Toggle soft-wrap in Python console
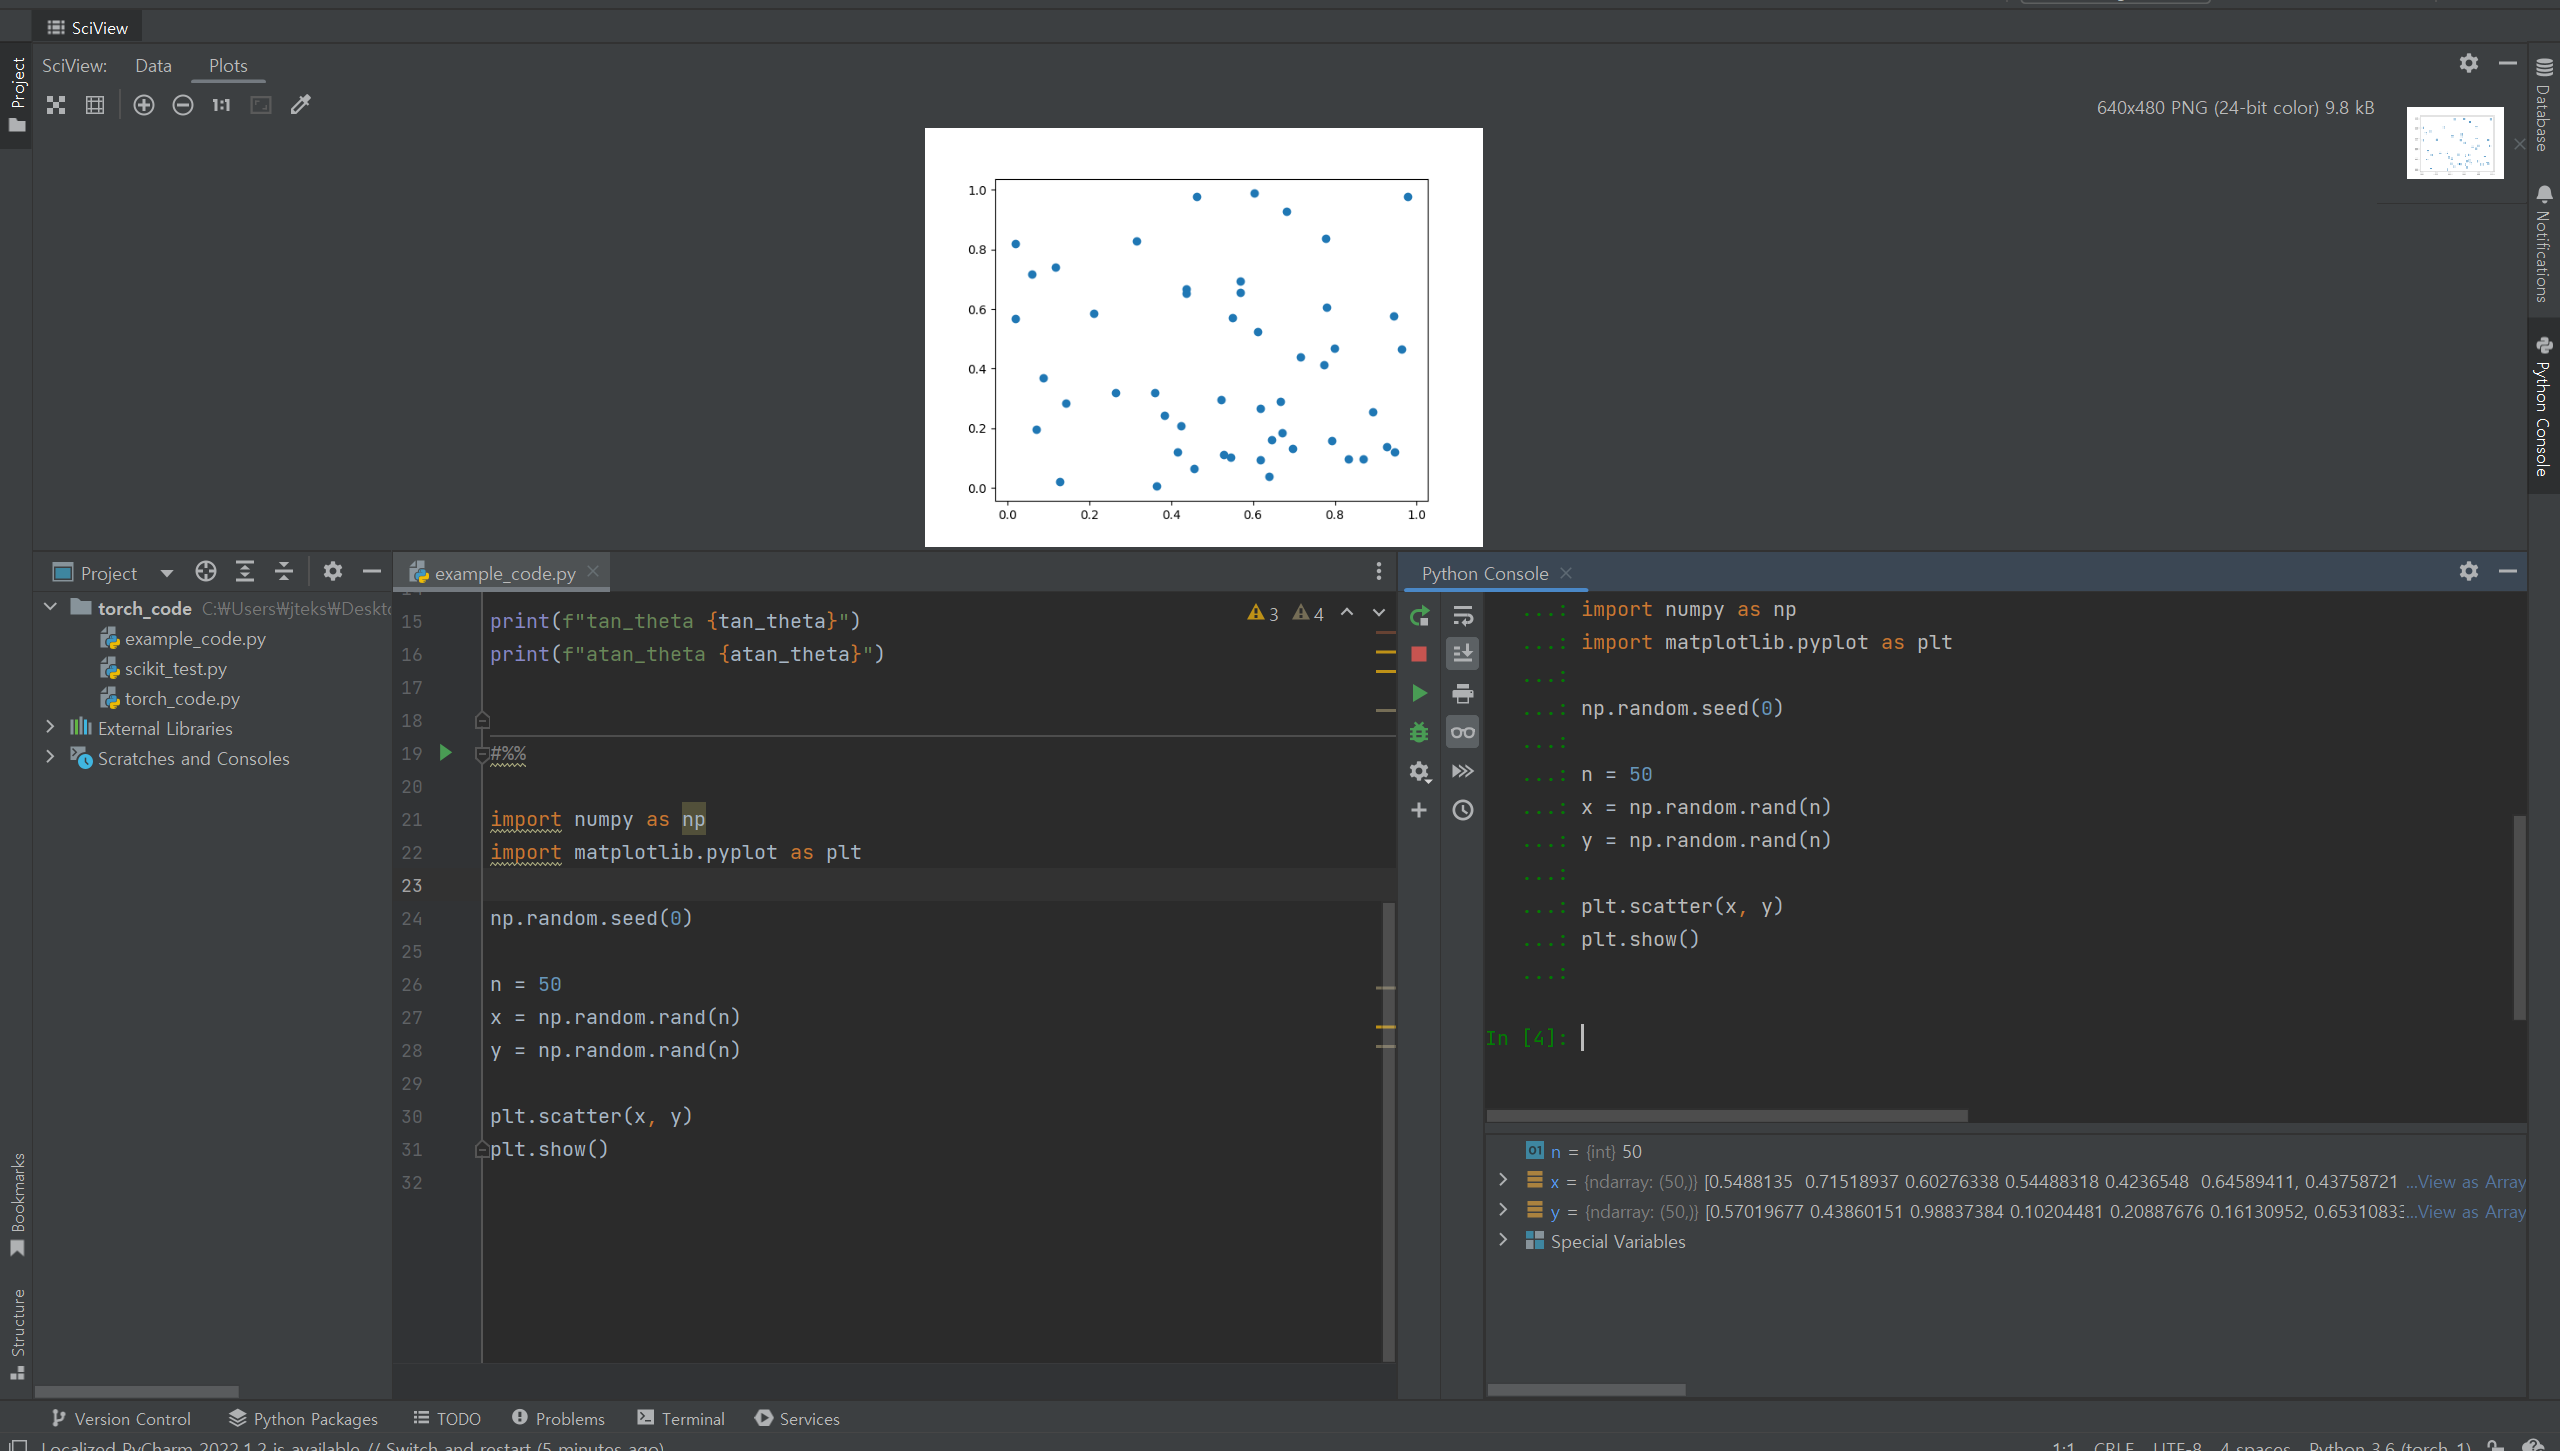The image size is (2560, 1451). coord(1463,616)
